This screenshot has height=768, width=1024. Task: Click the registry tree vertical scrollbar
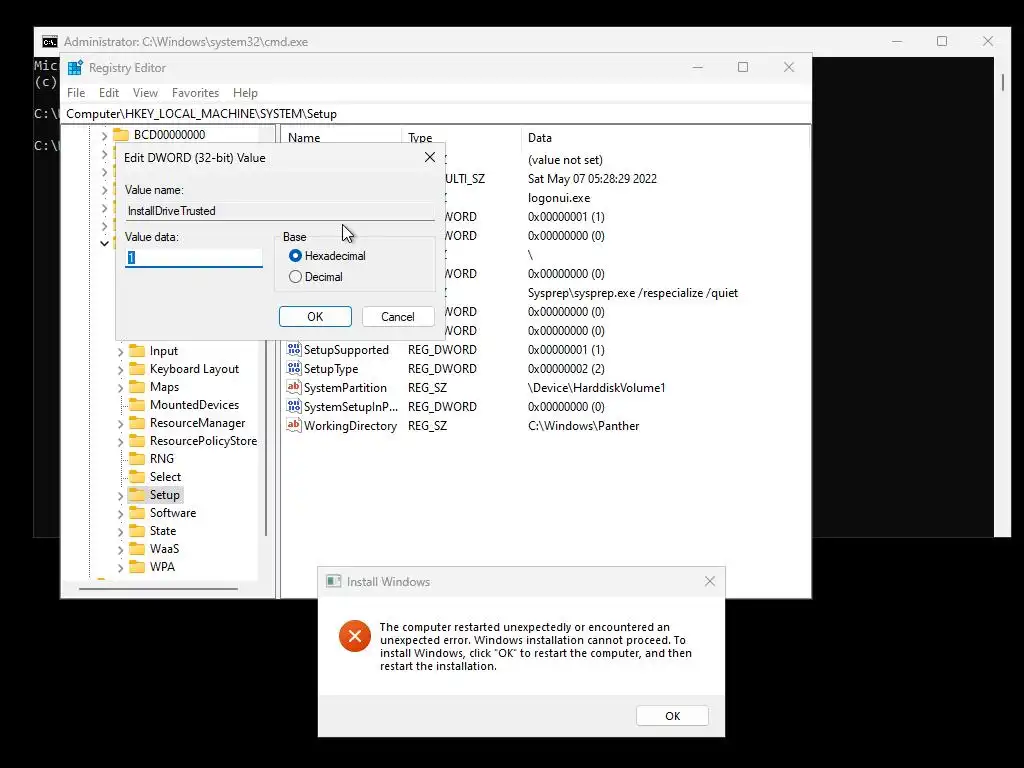tap(266, 438)
